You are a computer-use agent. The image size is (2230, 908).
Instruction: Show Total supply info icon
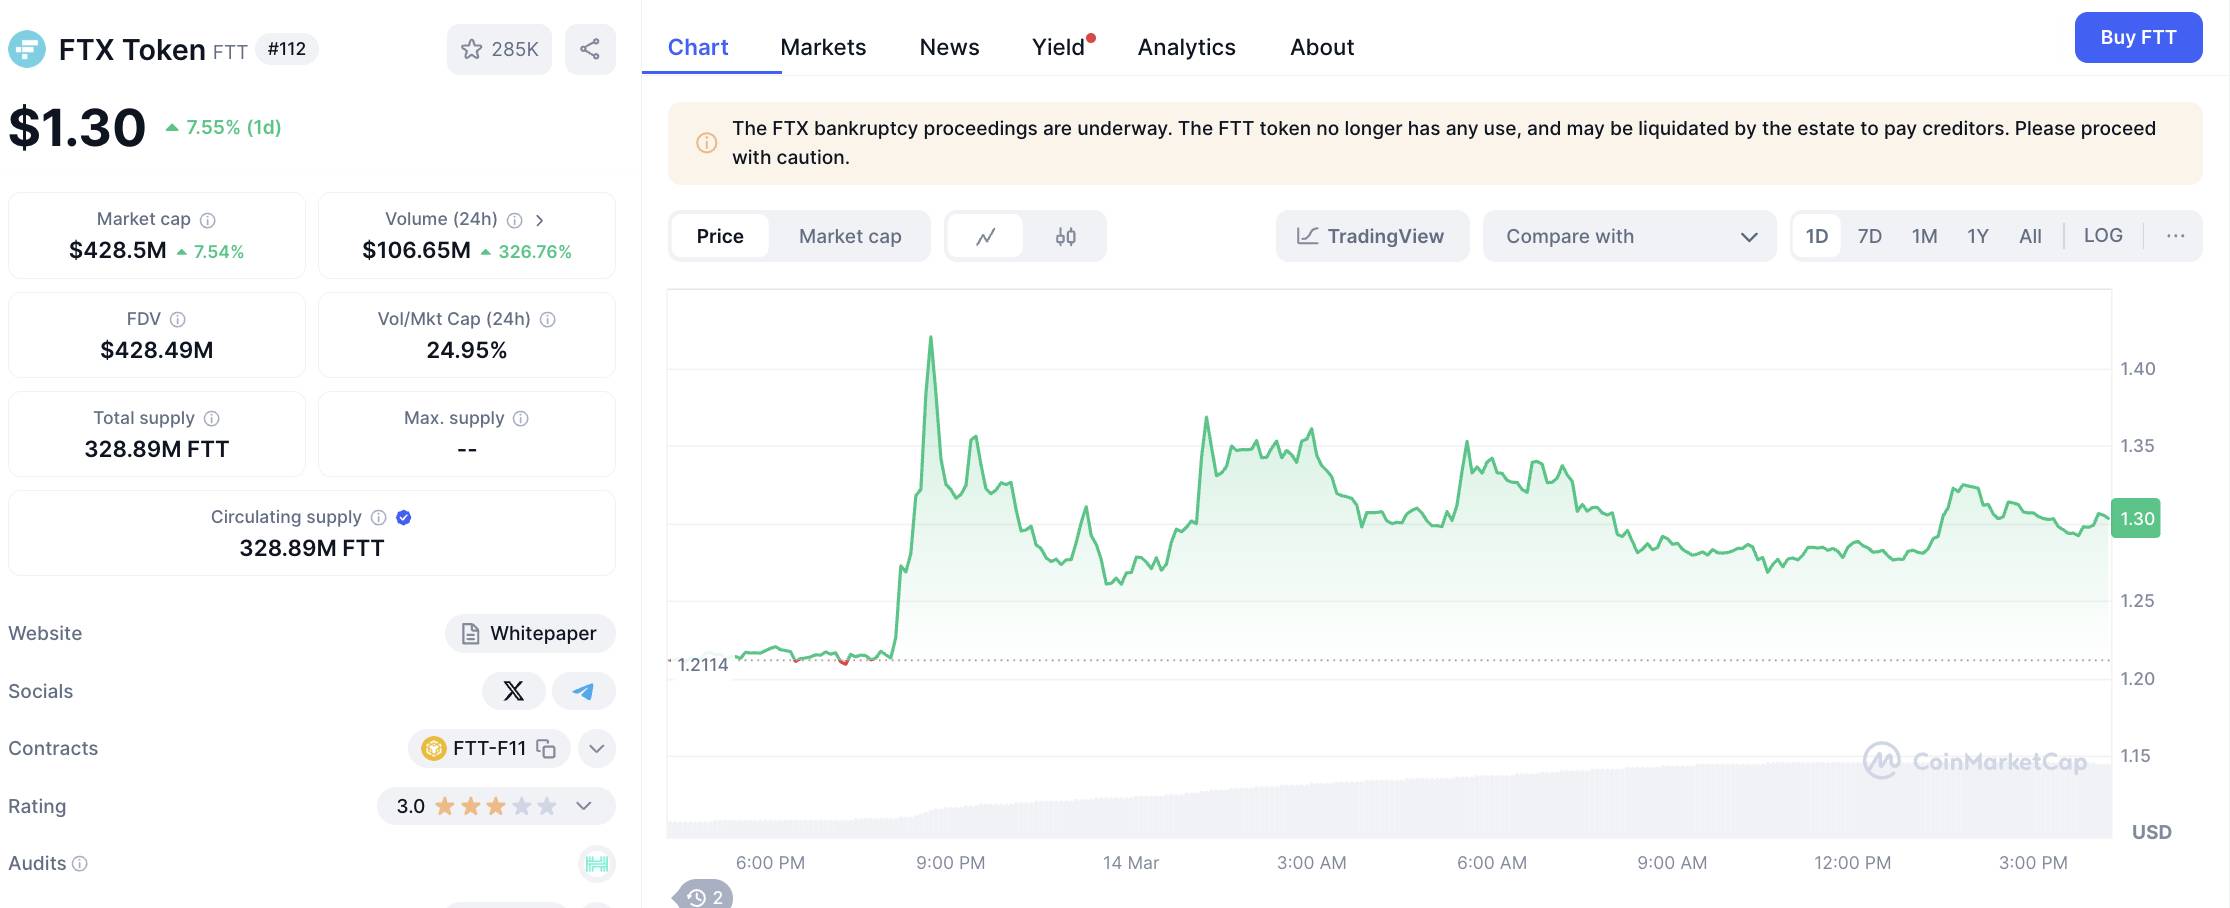click(x=212, y=419)
